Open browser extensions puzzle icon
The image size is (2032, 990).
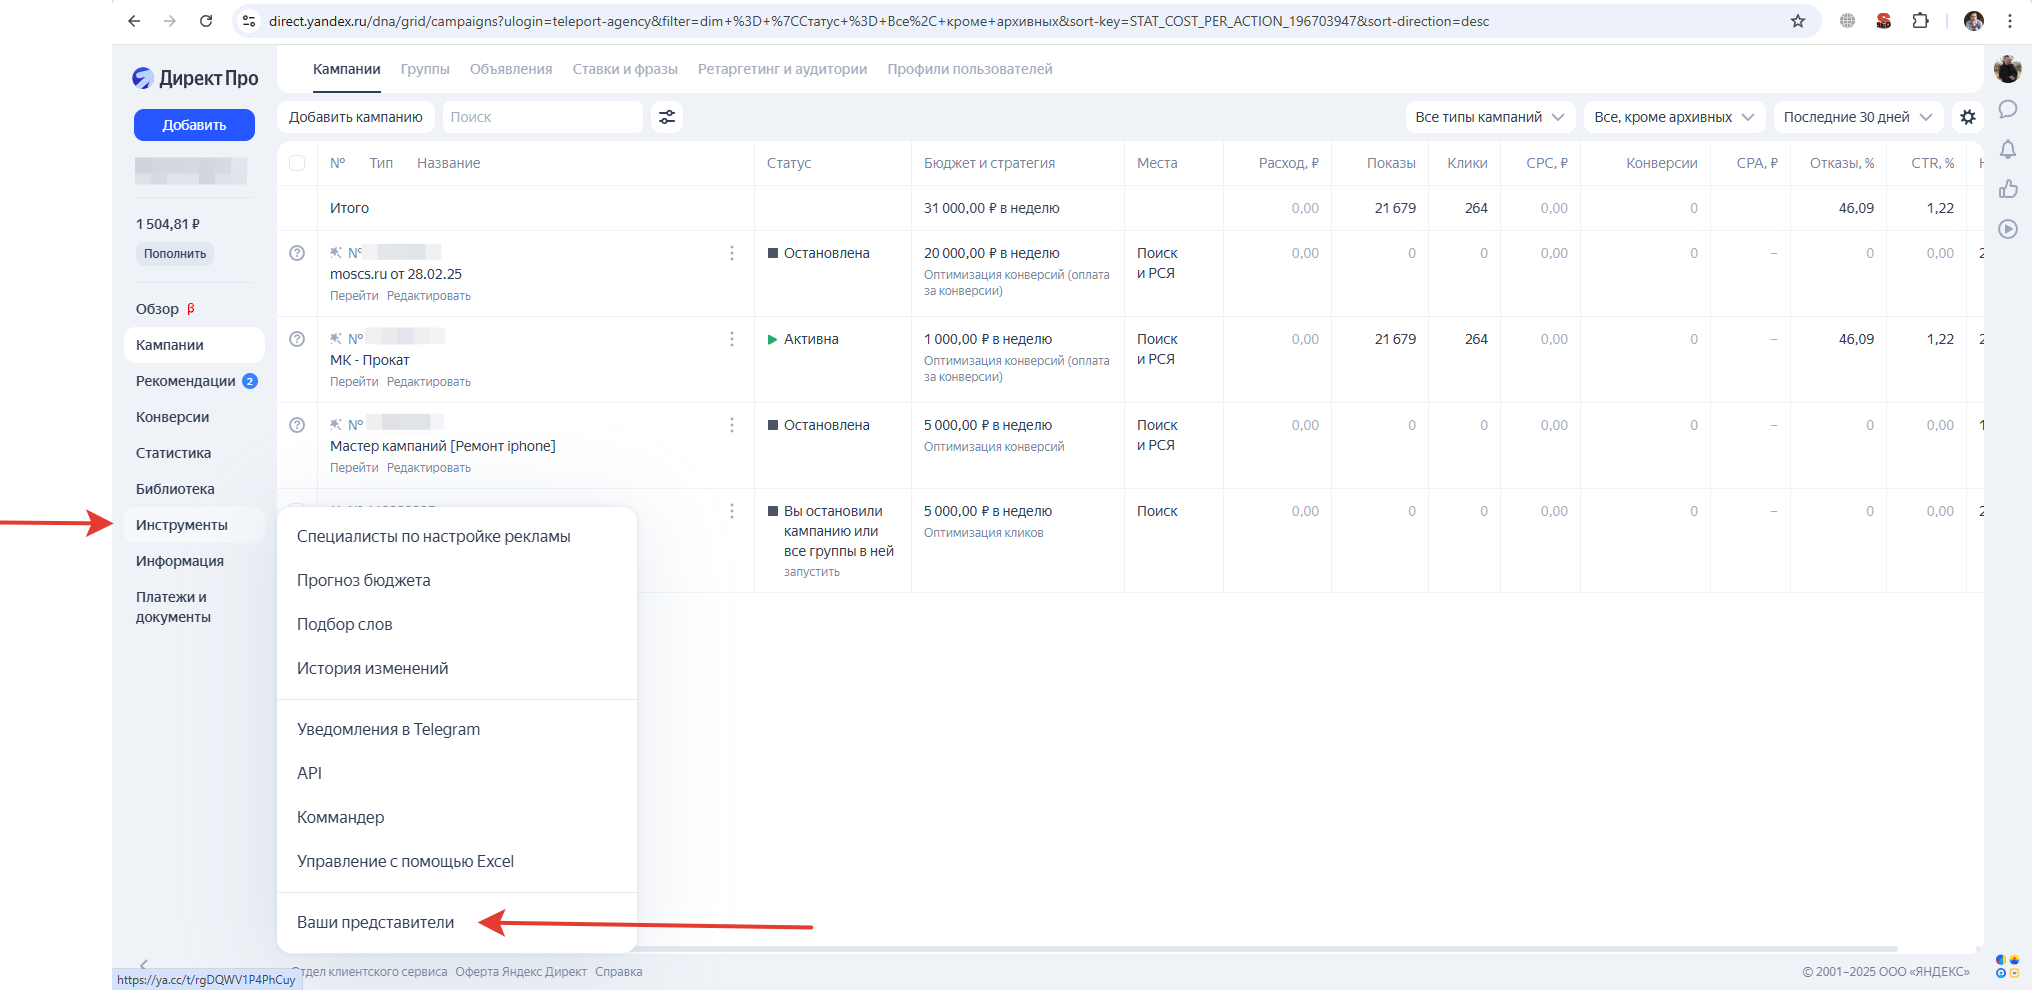[1920, 21]
